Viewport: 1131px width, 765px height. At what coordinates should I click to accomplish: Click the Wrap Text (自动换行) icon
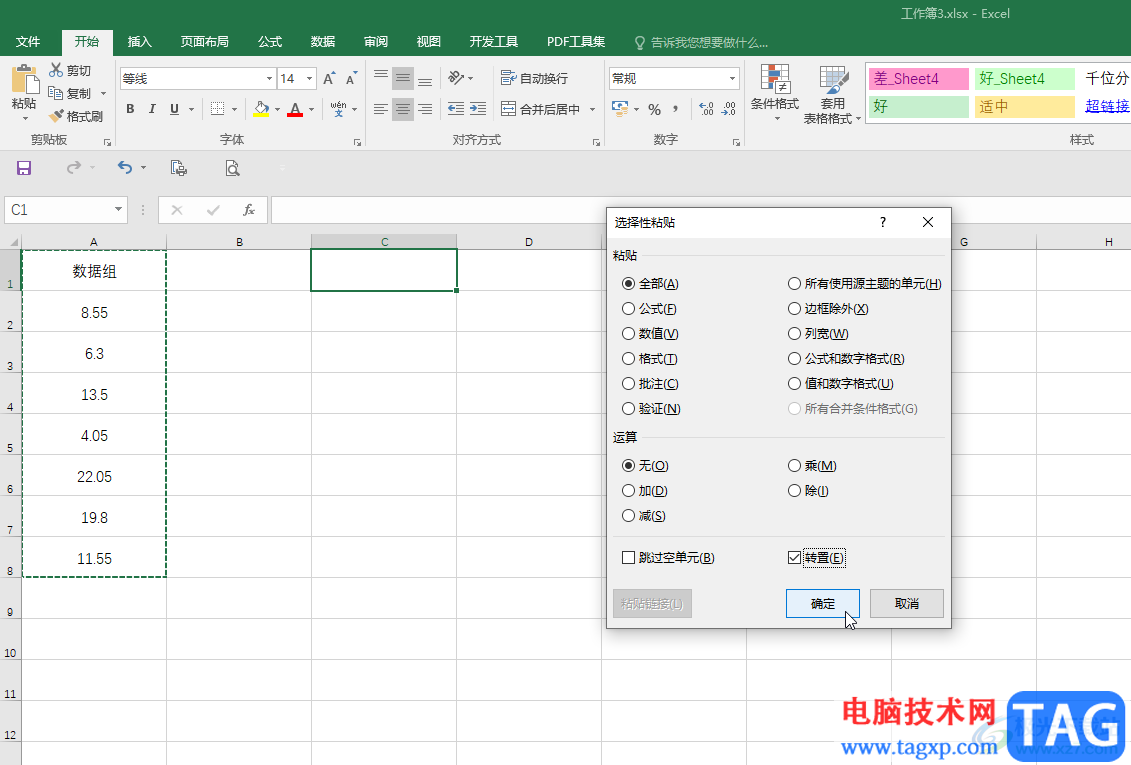coord(534,78)
